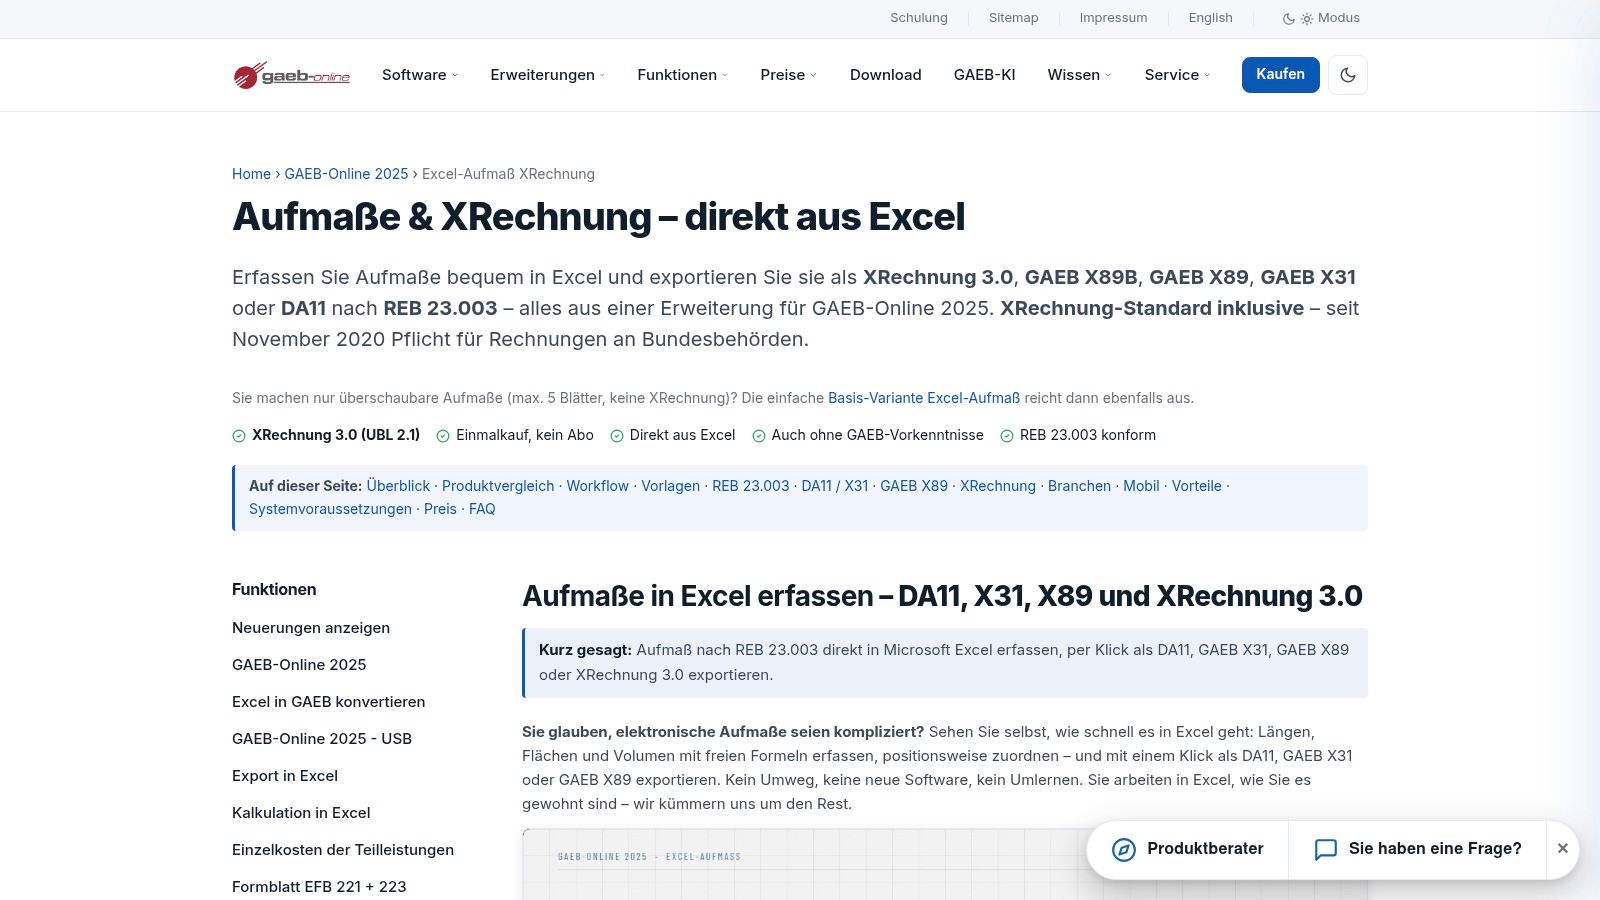Click the 'REB 23.003 konform' feature text
Image resolution: width=1600 pixels, height=900 pixels.
pos(1088,435)
